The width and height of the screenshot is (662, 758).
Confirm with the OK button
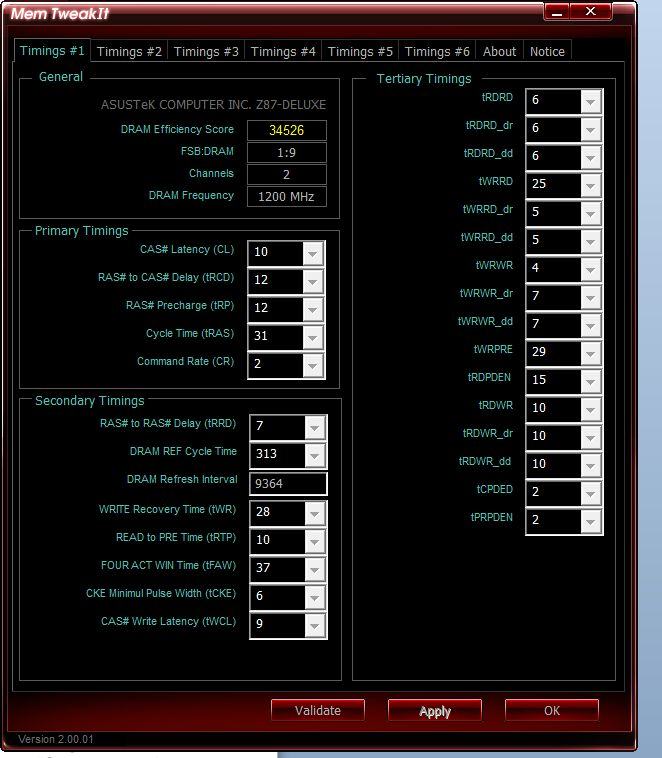tap(552, 710)
